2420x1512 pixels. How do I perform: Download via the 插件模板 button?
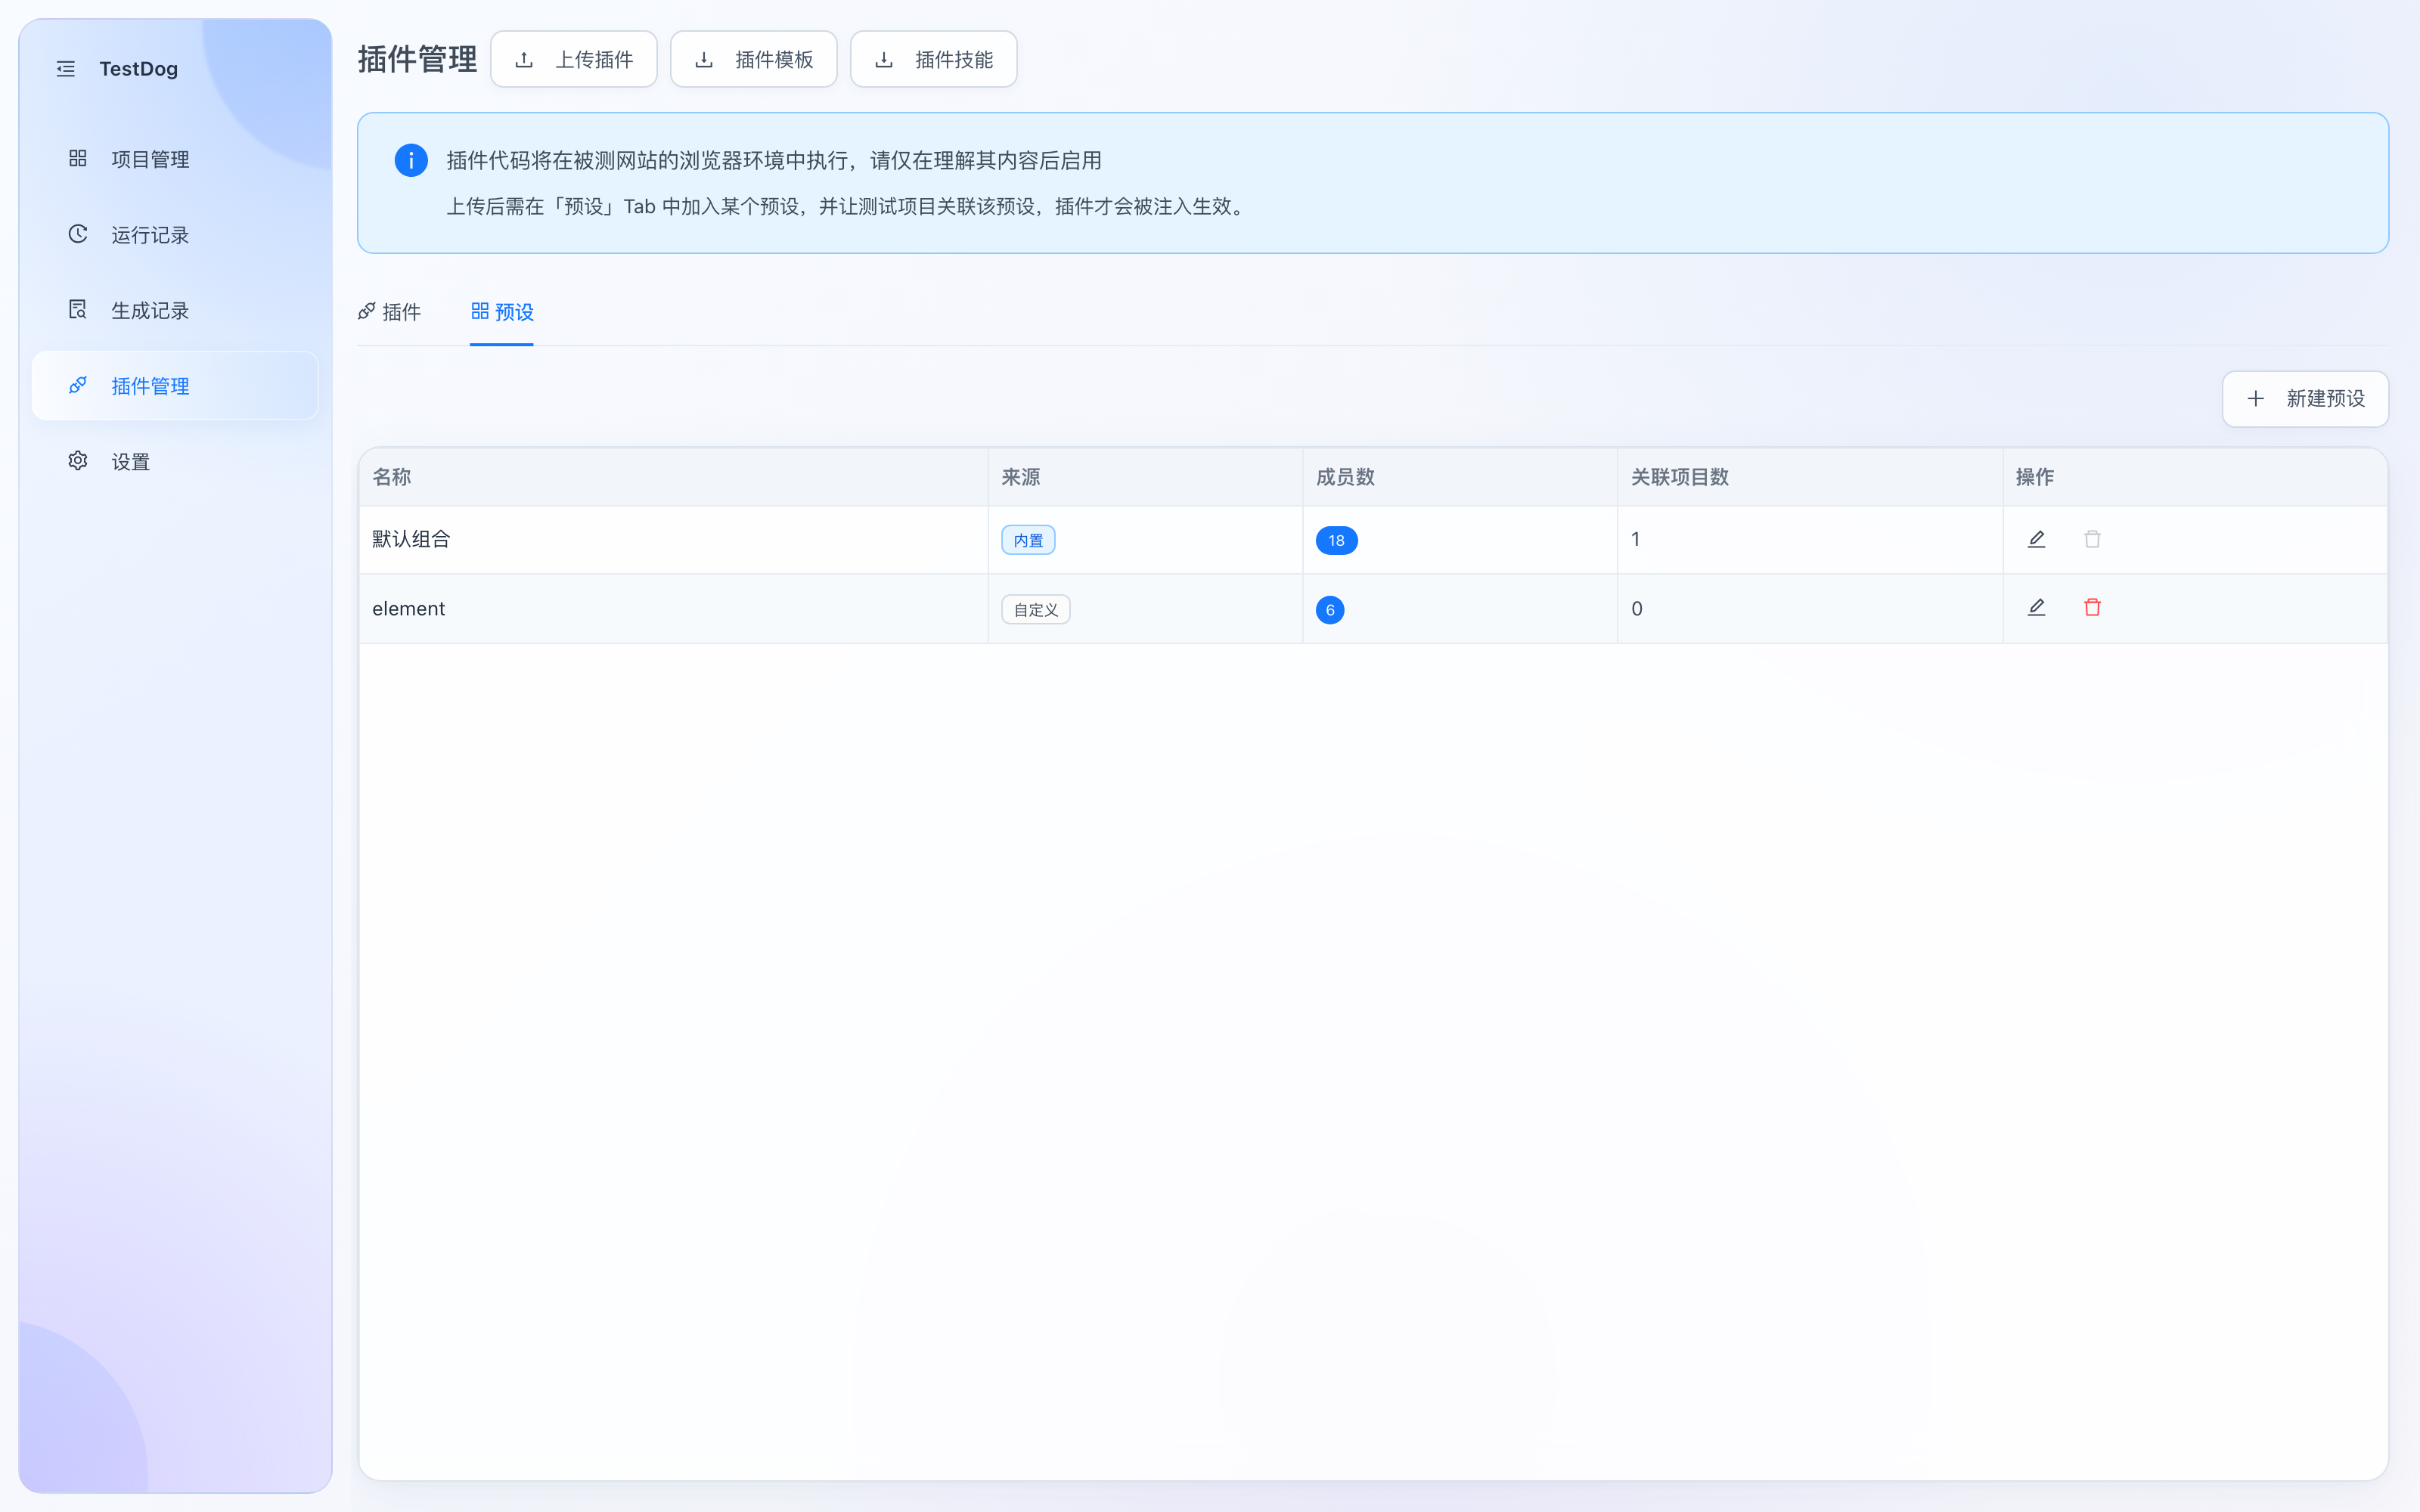click(x=754, y=60)
